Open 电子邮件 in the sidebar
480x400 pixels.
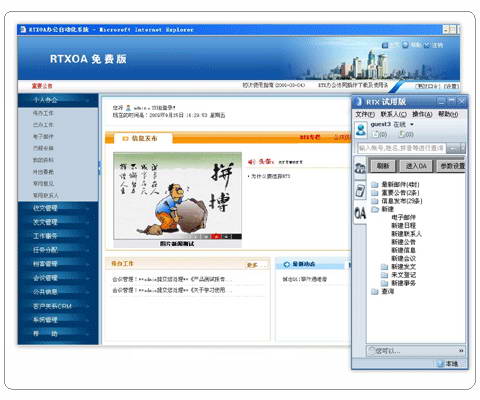[43, 136]
